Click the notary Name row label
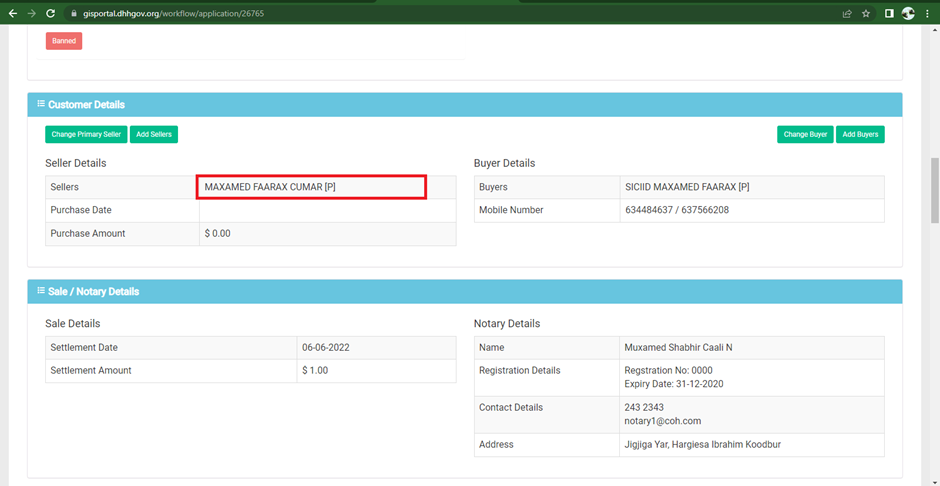 [x=492, y=347]
